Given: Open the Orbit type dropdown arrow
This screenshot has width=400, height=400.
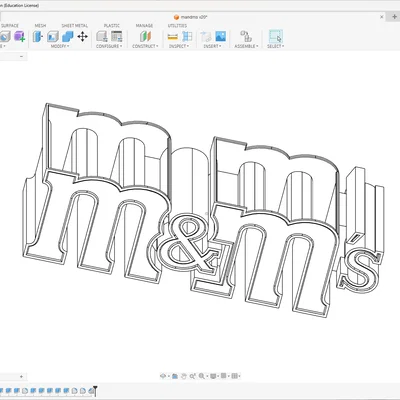Looking at the screenshot, I should click(168, 376).
